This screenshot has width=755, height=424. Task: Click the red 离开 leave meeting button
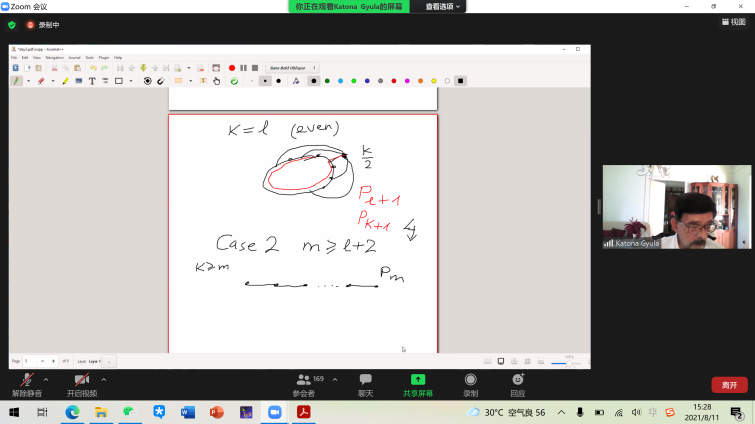728,385
